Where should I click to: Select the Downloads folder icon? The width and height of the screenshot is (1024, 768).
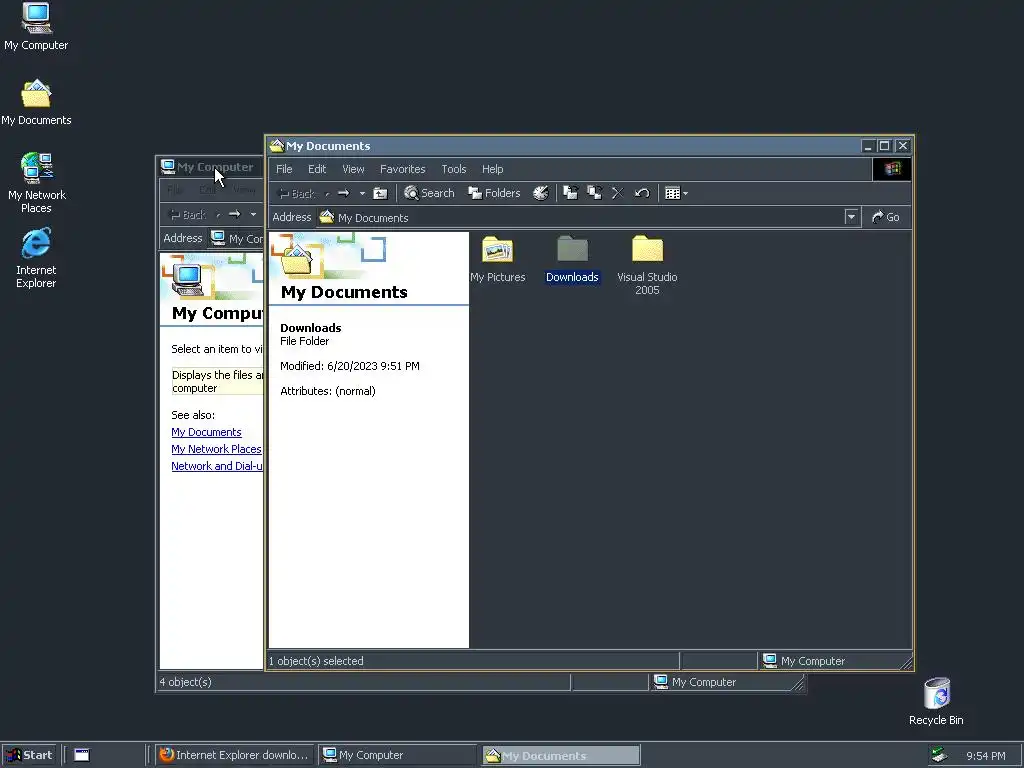[573, 249]
